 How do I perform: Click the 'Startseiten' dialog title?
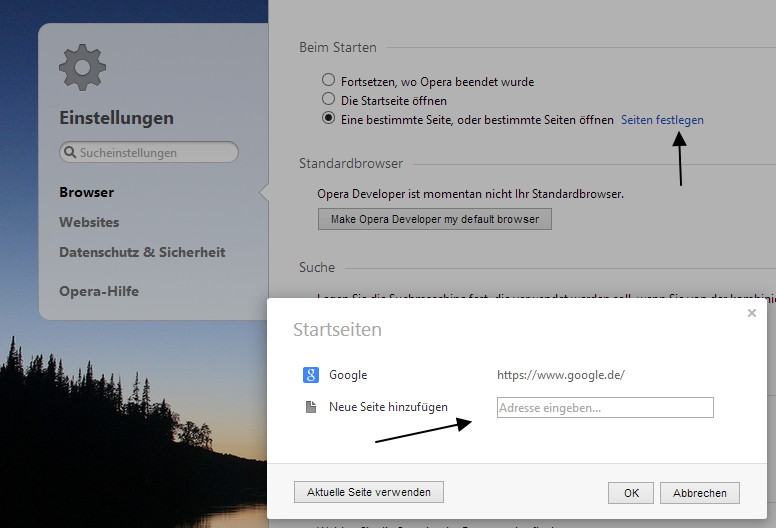pos(337,330)
